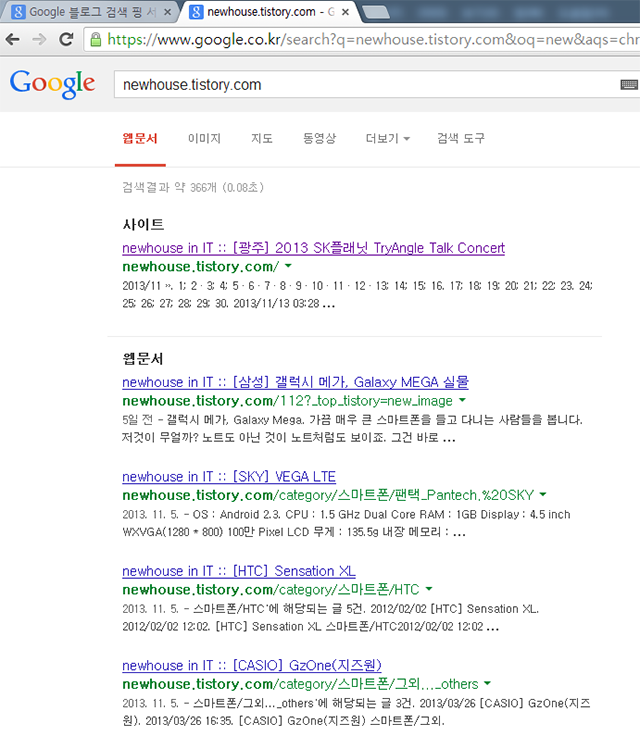
Task: Open the 검색 도구 options
Action: [461, 138]
